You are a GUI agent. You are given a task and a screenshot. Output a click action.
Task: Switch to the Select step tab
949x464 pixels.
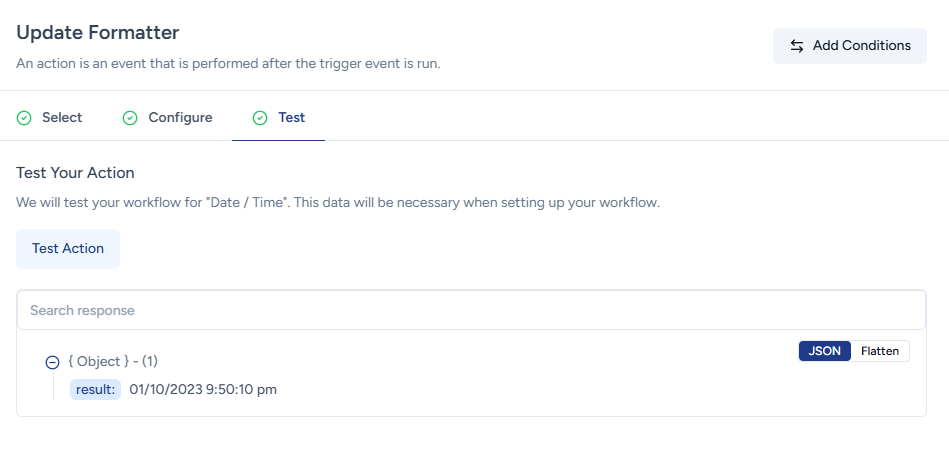(62, 117)
